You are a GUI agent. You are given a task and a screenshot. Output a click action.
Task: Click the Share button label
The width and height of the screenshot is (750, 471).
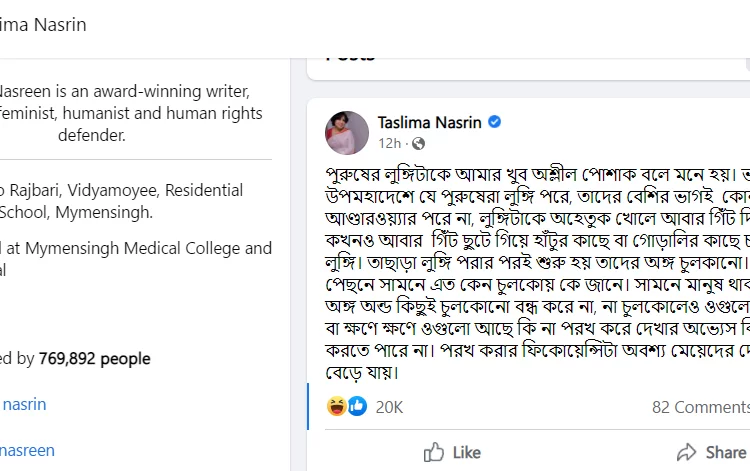point(726,452)
